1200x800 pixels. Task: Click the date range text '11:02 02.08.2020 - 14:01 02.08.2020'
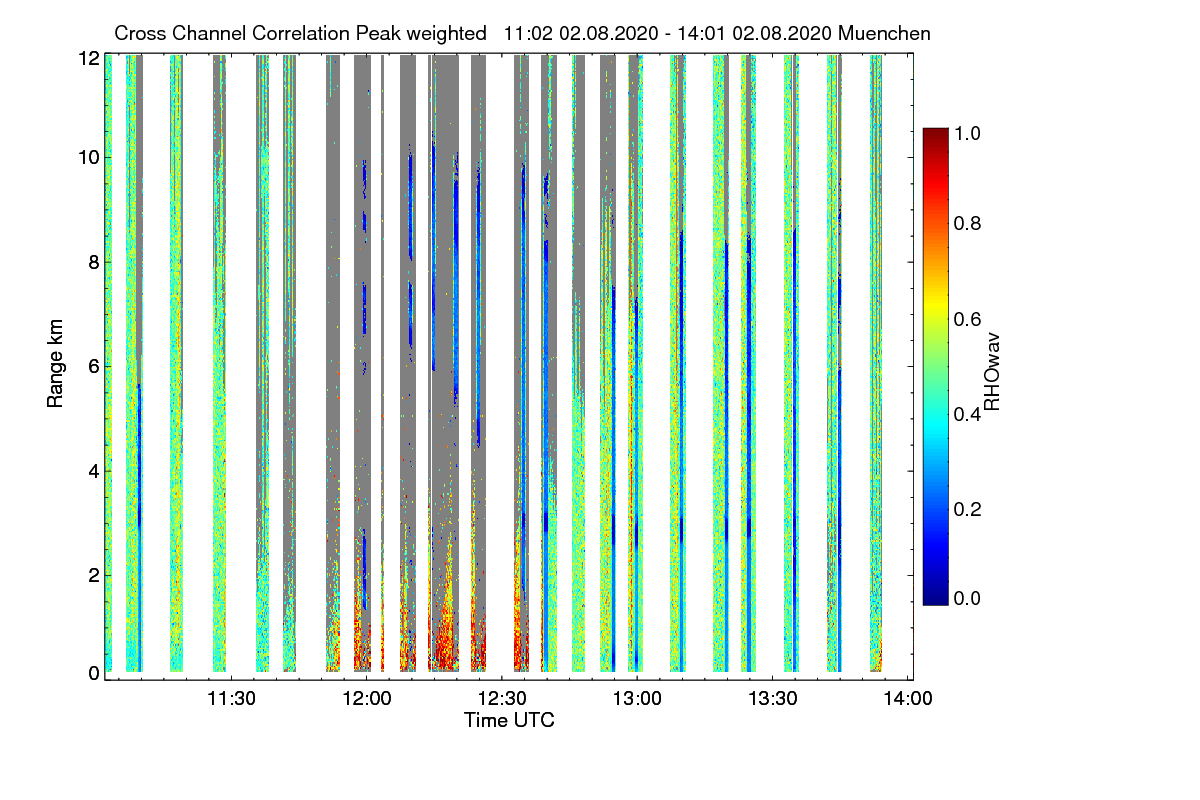[x=668, y=33]
